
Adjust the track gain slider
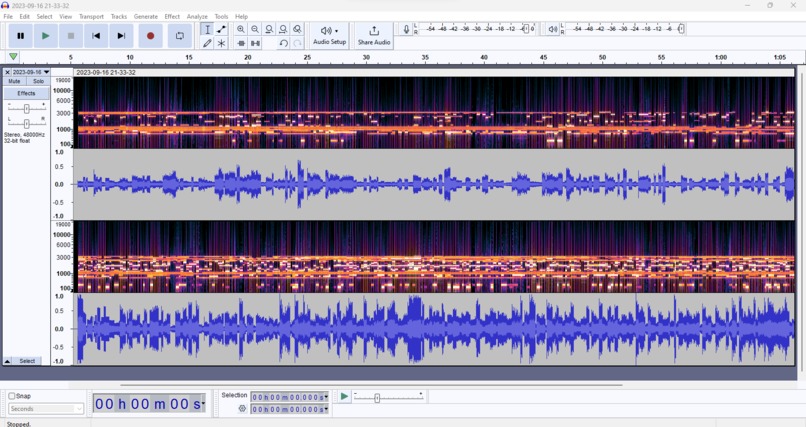26,108
